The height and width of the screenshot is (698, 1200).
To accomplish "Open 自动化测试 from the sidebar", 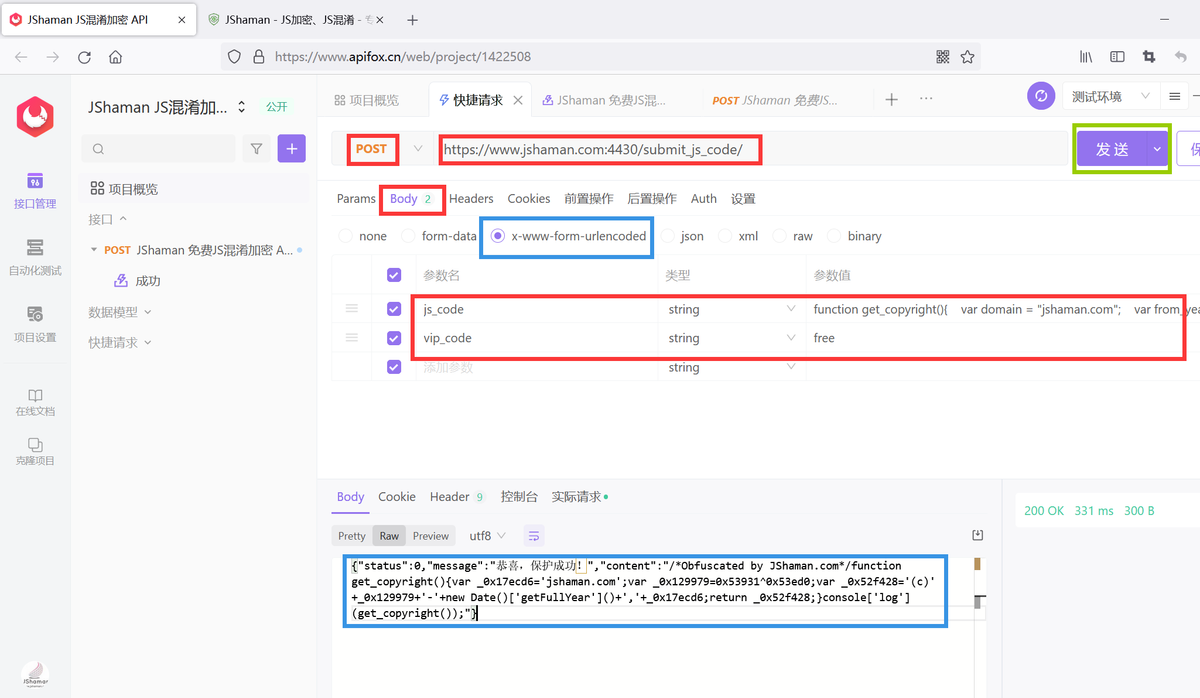I will pos(34,250).
